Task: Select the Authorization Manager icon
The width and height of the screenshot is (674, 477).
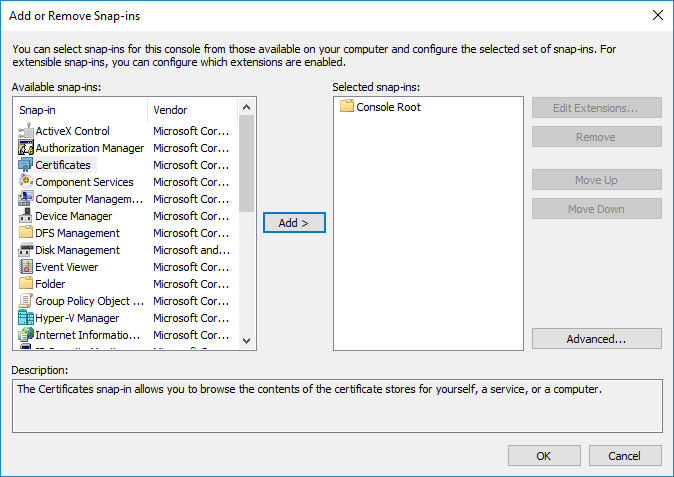Action: pos(26,148)
